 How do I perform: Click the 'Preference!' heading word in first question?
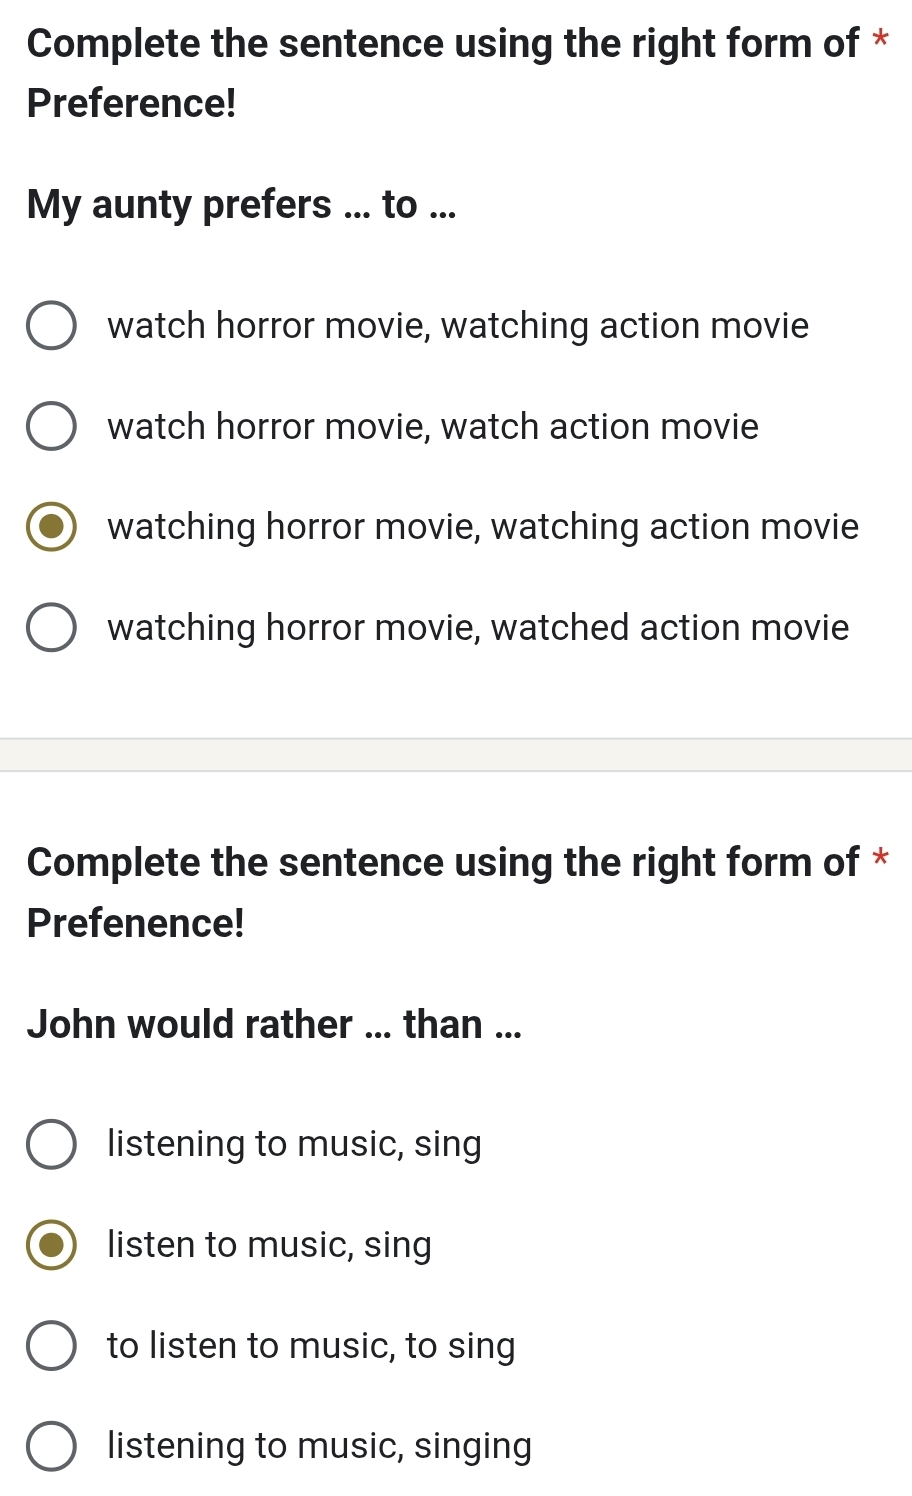click(132, 103)
